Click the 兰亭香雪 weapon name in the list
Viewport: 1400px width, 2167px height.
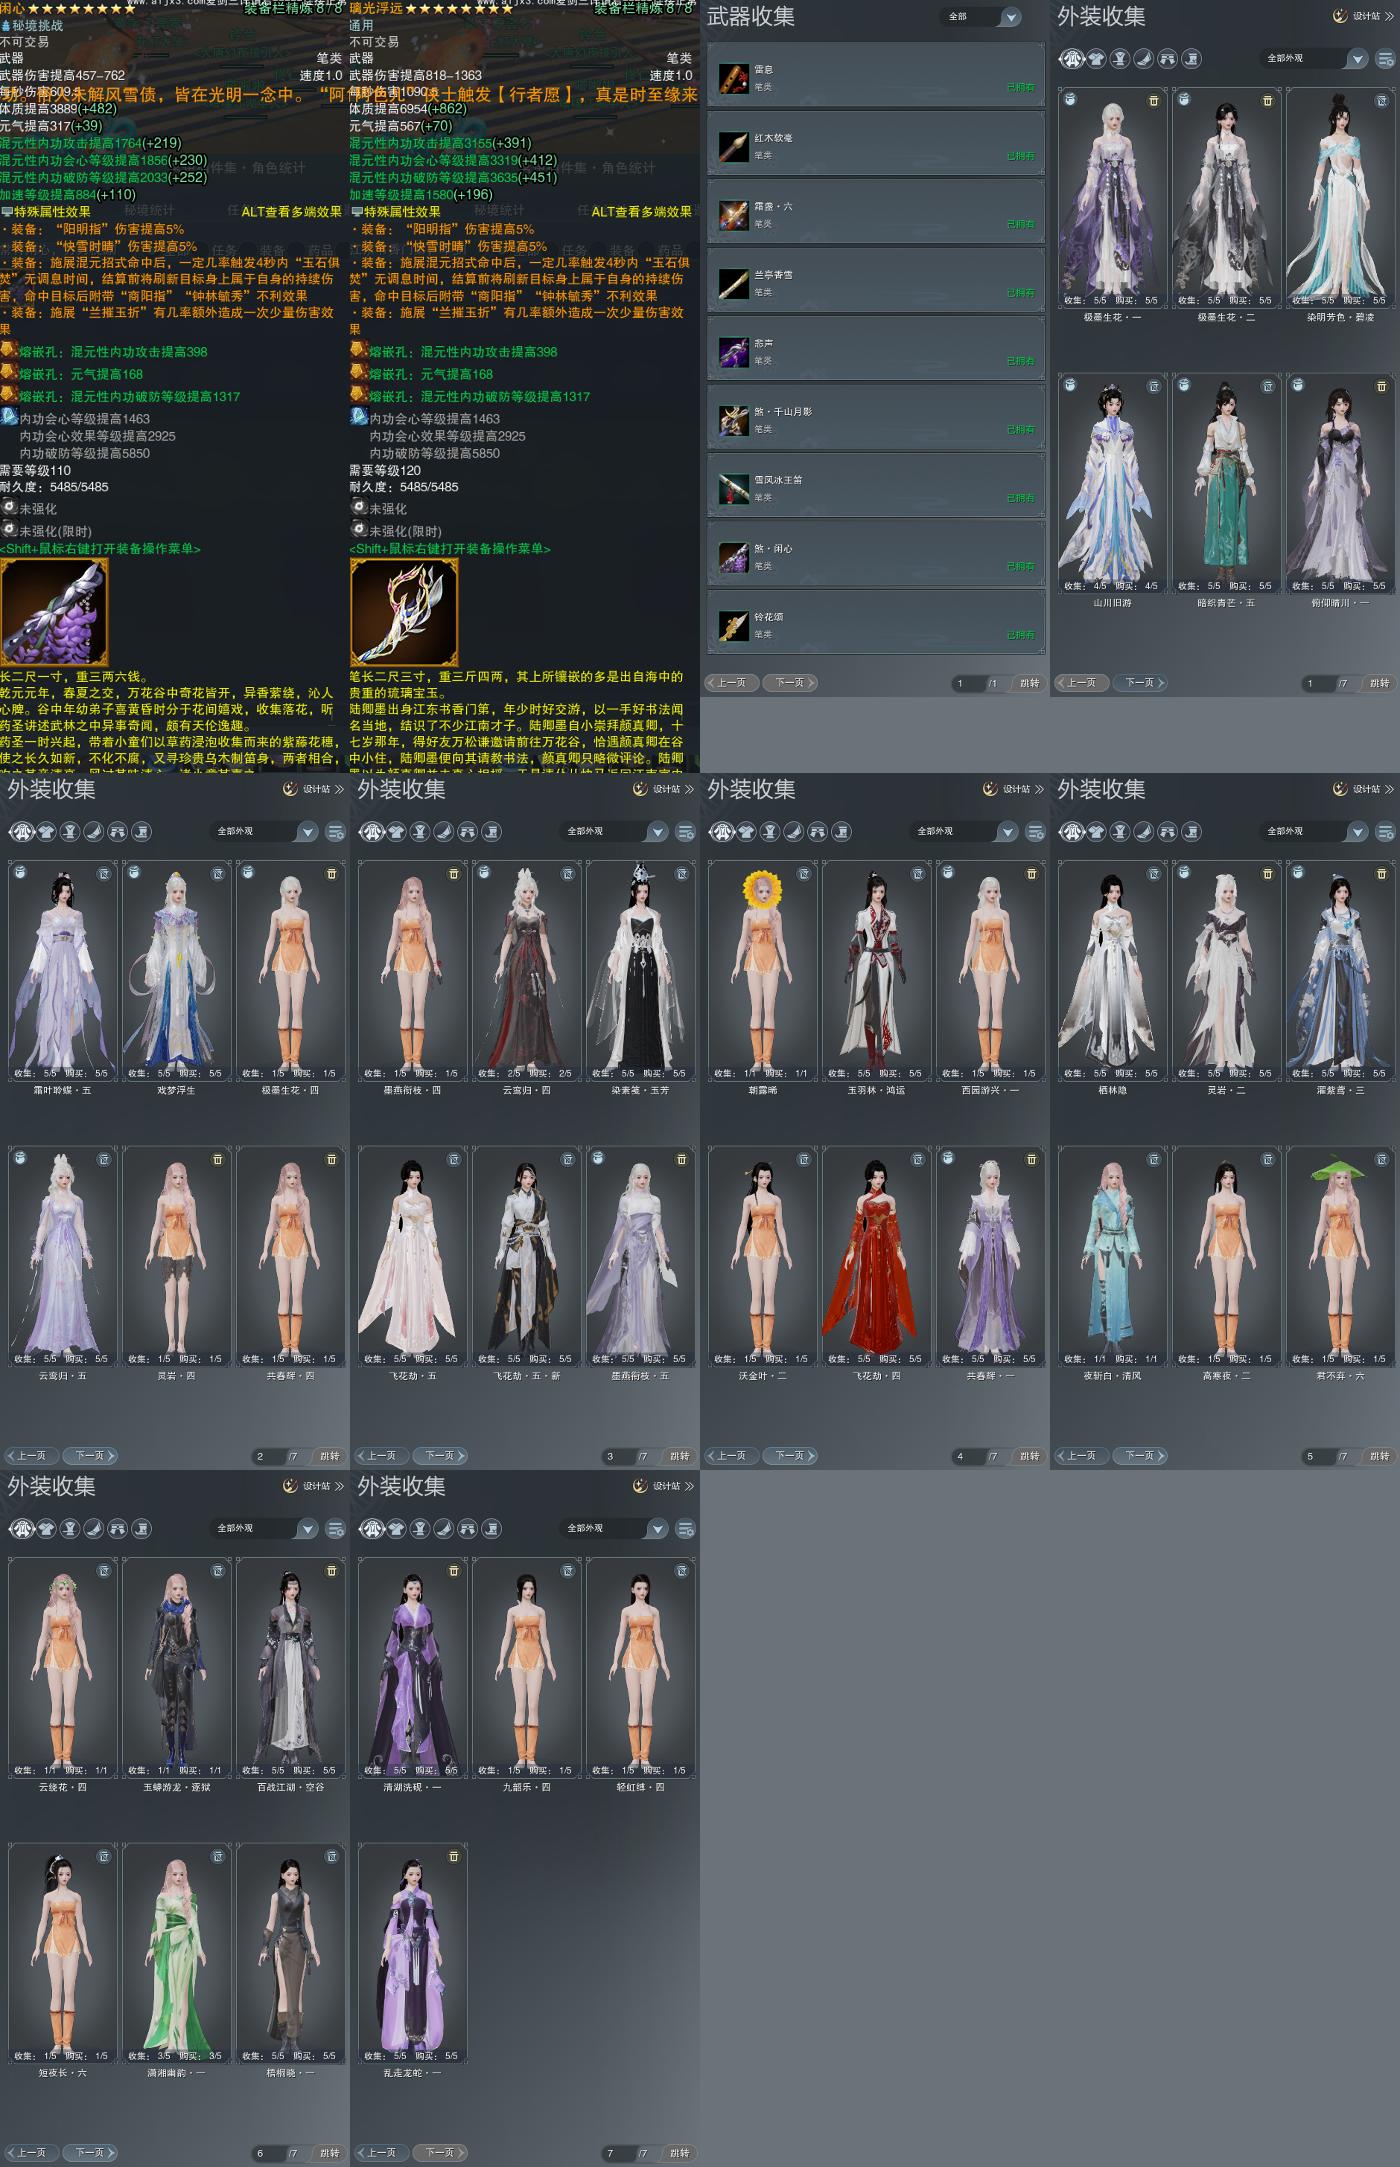tap(773, 275)
